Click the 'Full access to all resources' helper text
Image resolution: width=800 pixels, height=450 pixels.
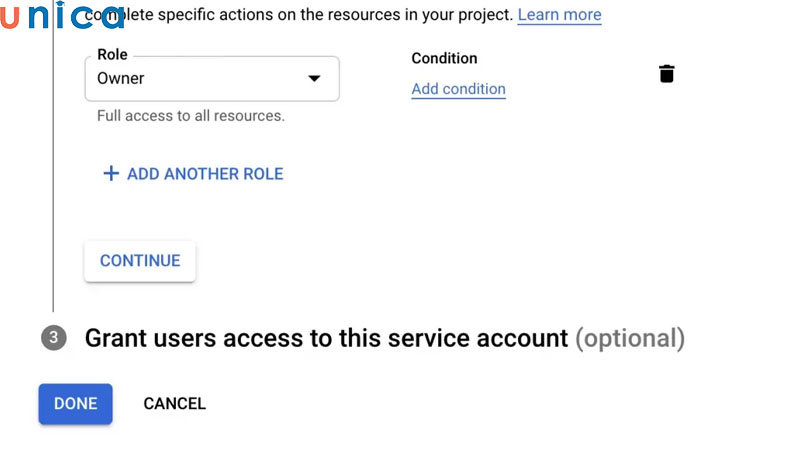coord(191,116)
